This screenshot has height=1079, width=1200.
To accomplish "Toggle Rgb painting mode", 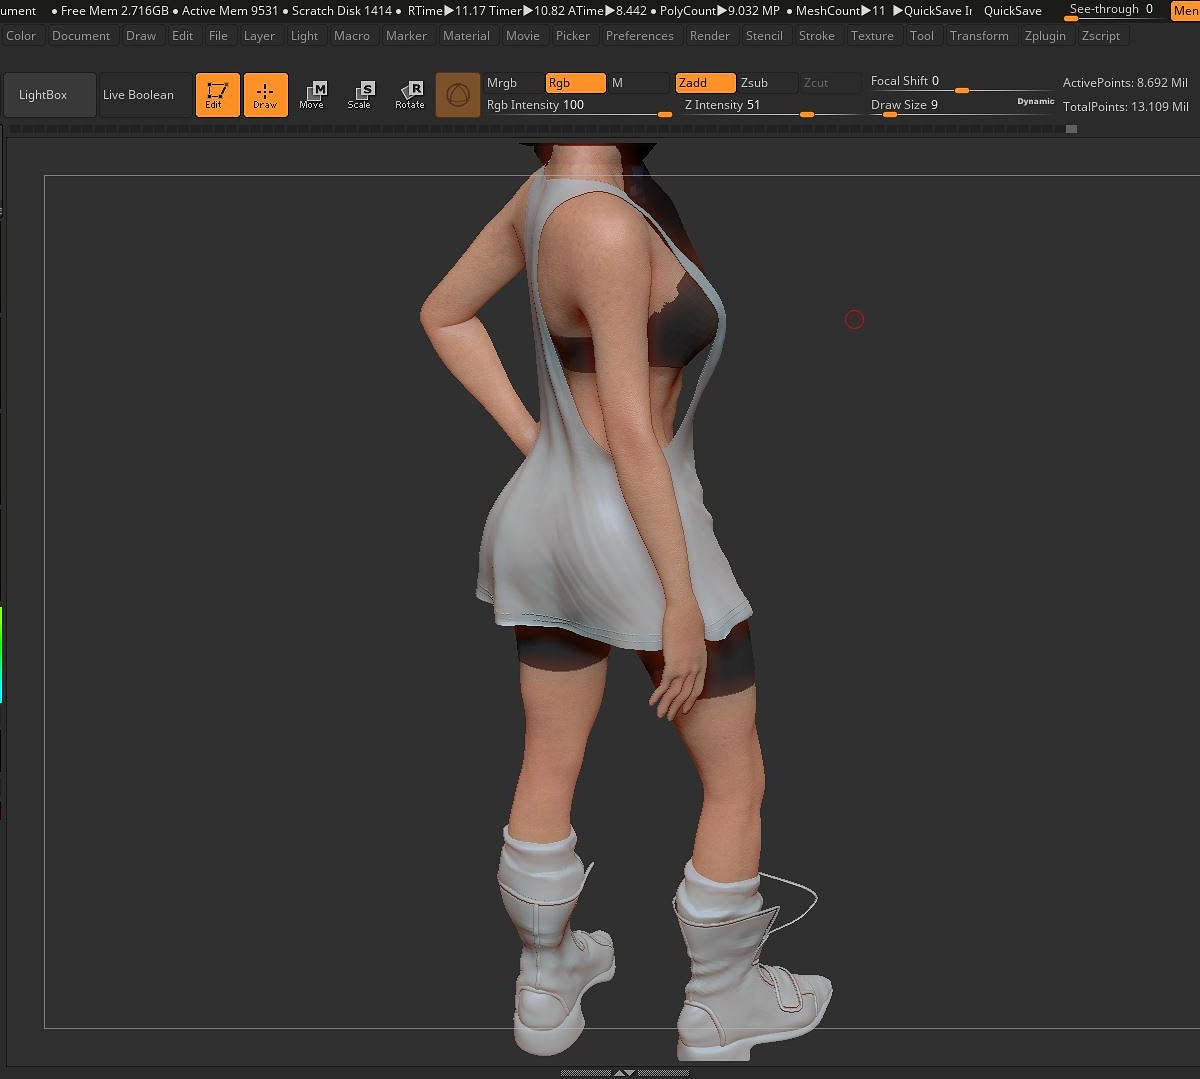I will coord(575,83).
